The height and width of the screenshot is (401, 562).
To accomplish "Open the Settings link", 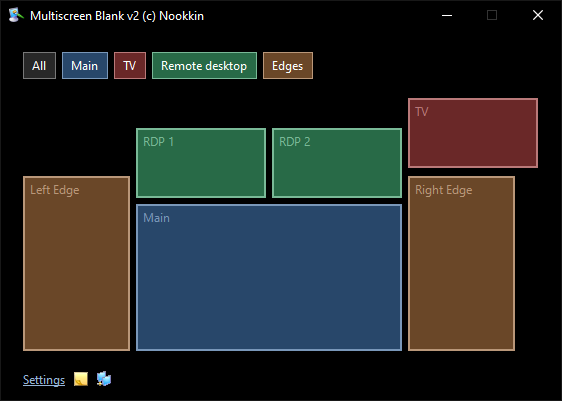I will point(44,380).
